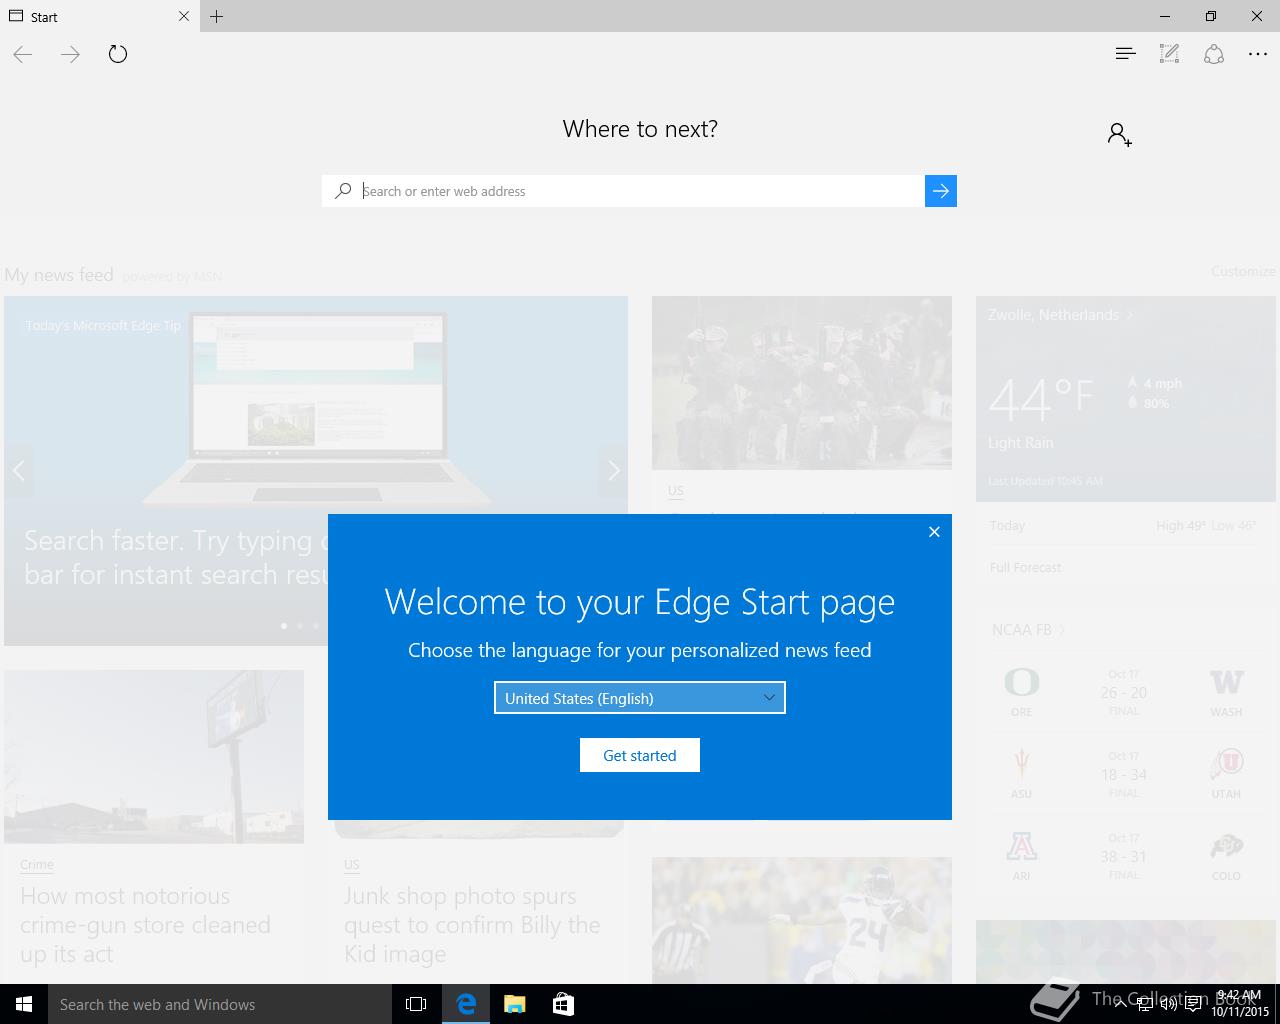Close the Welcome dialog with the X
Viewport: 1280px width, 1024px height.
pos(934,532)
